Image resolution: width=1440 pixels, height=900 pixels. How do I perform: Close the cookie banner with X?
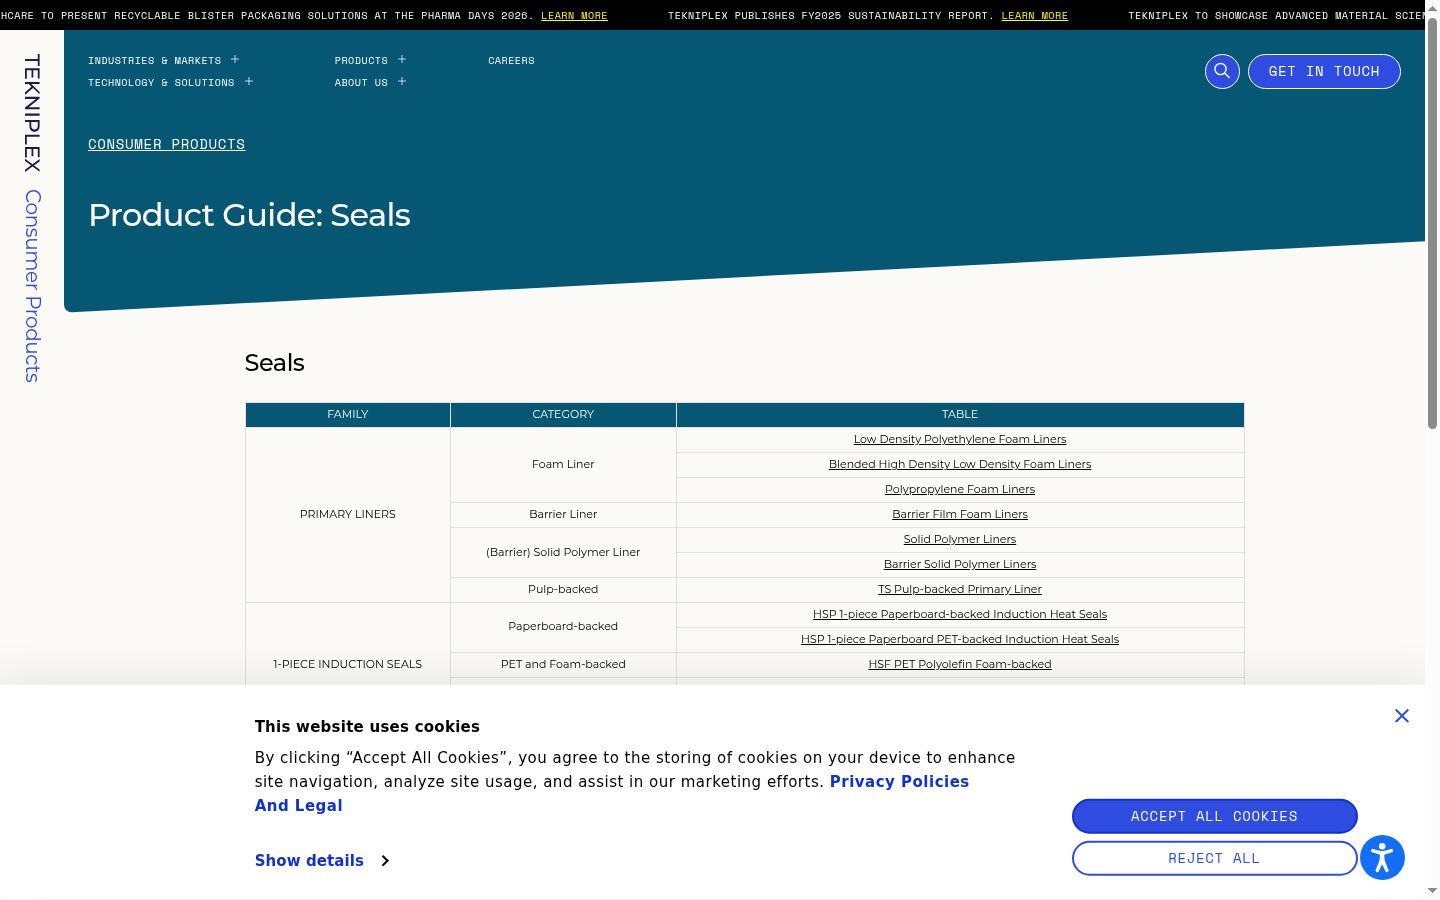pyautogui.click(x=1402, y=716)
